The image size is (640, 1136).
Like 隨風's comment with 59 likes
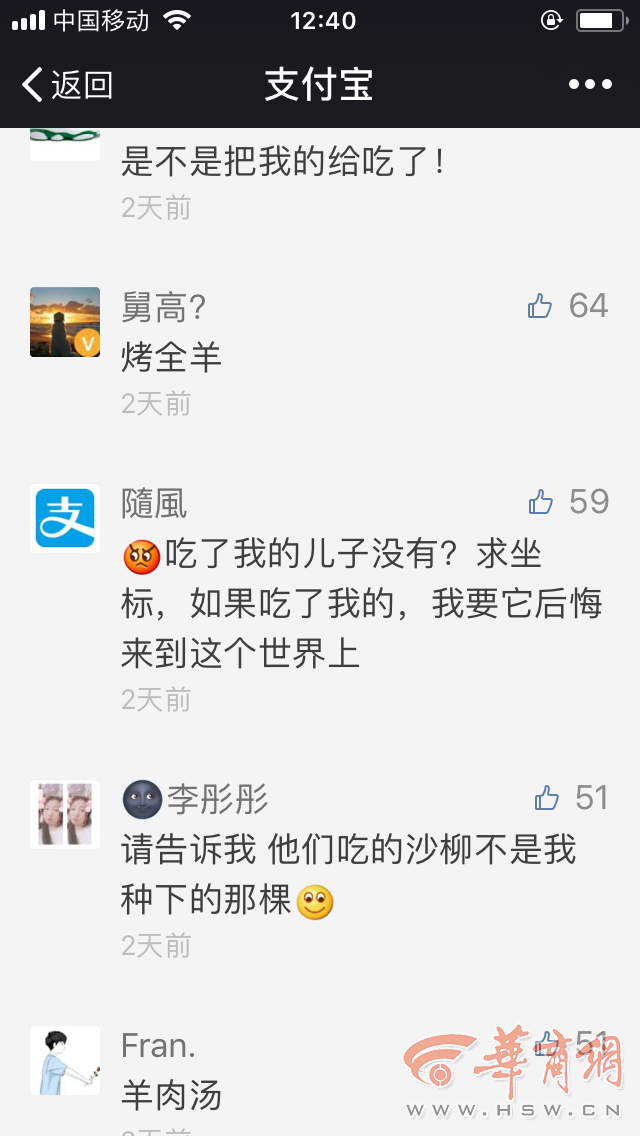point(540,501)
